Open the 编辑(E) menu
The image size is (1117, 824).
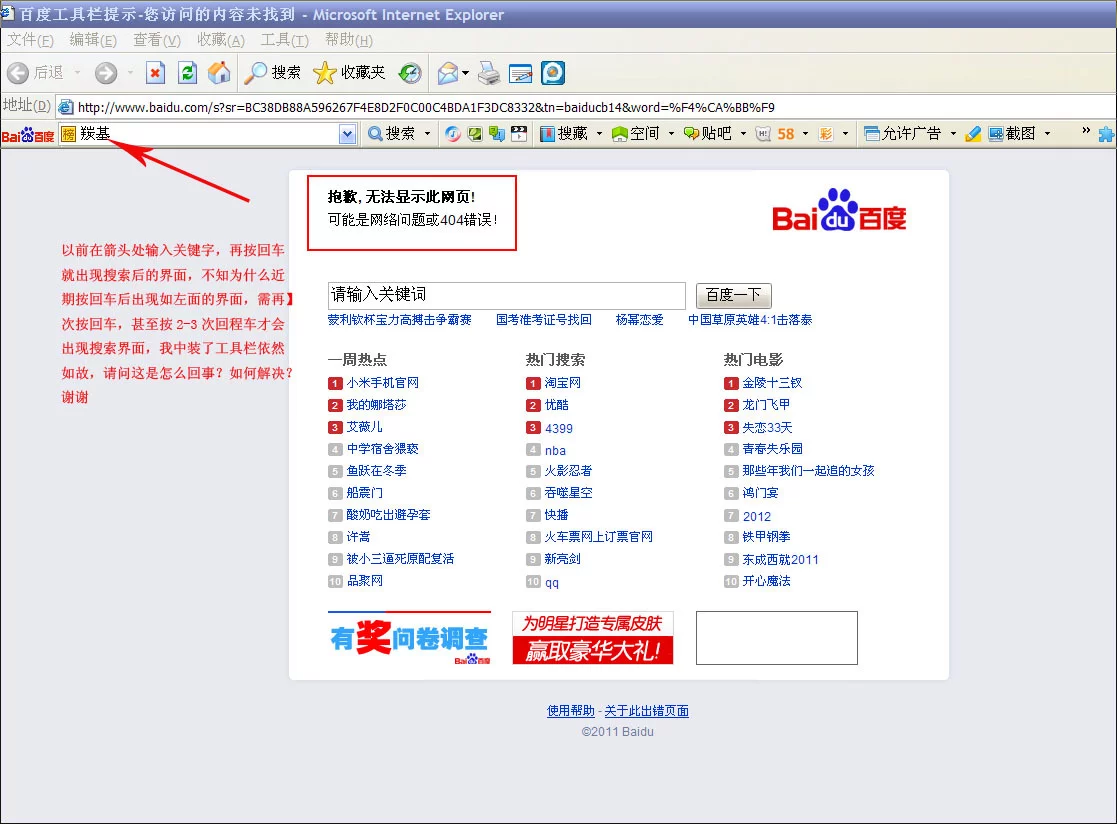pyautogui.click(x=93, y=40)
